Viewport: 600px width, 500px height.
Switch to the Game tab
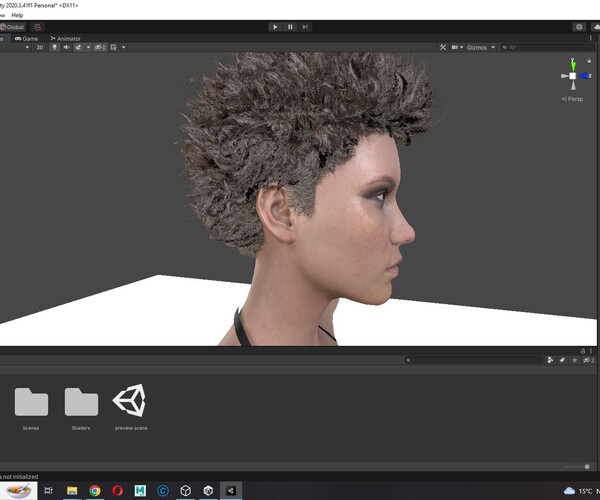coord(26,39)
